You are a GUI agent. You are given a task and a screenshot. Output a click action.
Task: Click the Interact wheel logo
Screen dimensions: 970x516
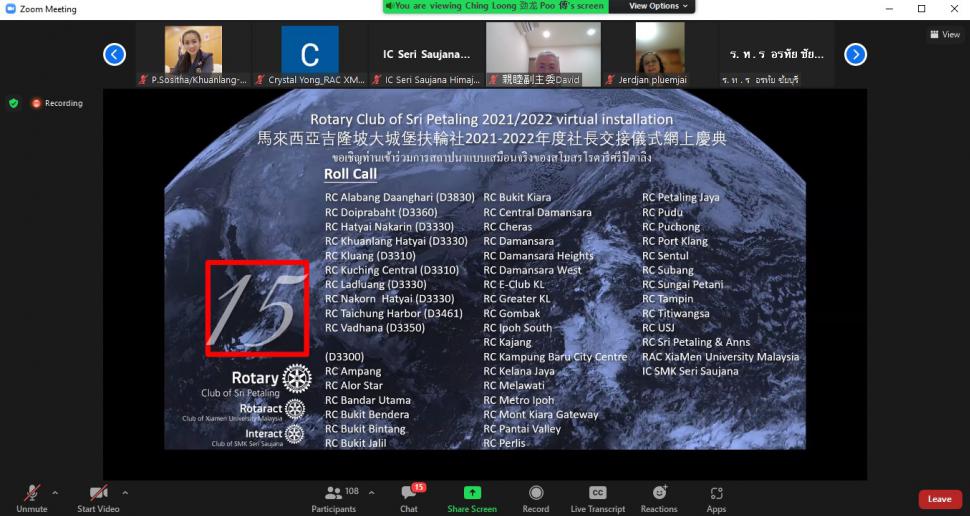click(x=294, y=434)
